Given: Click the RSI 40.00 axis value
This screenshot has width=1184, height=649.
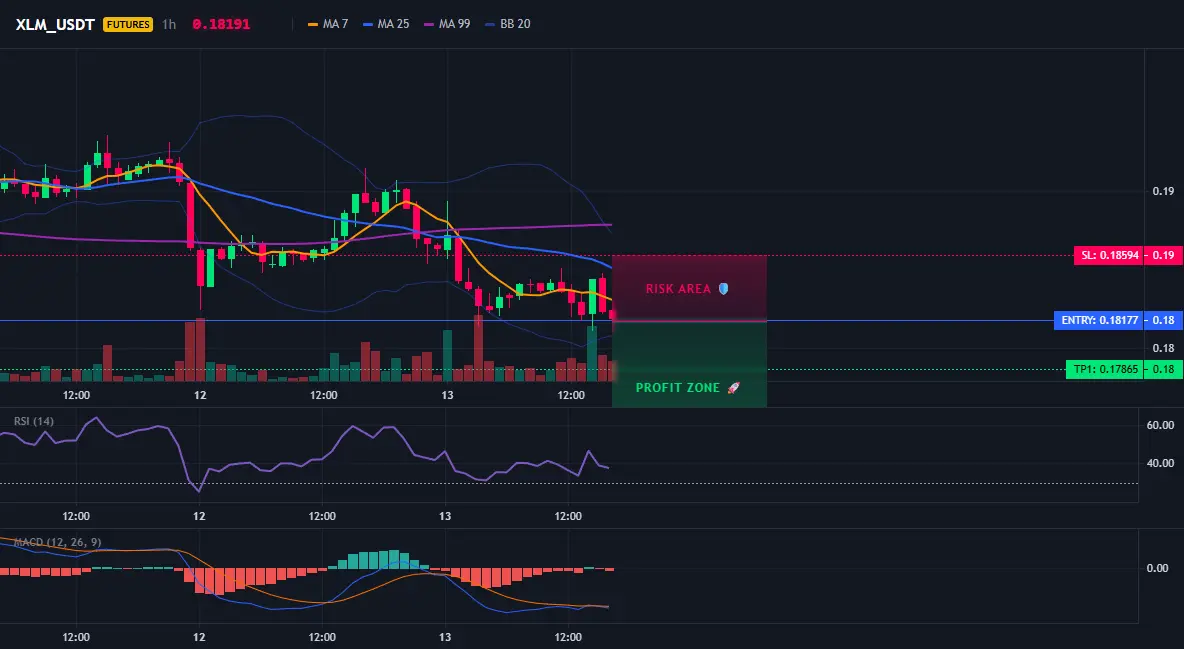Looking at the screenshot, I should coord(1161,463).
